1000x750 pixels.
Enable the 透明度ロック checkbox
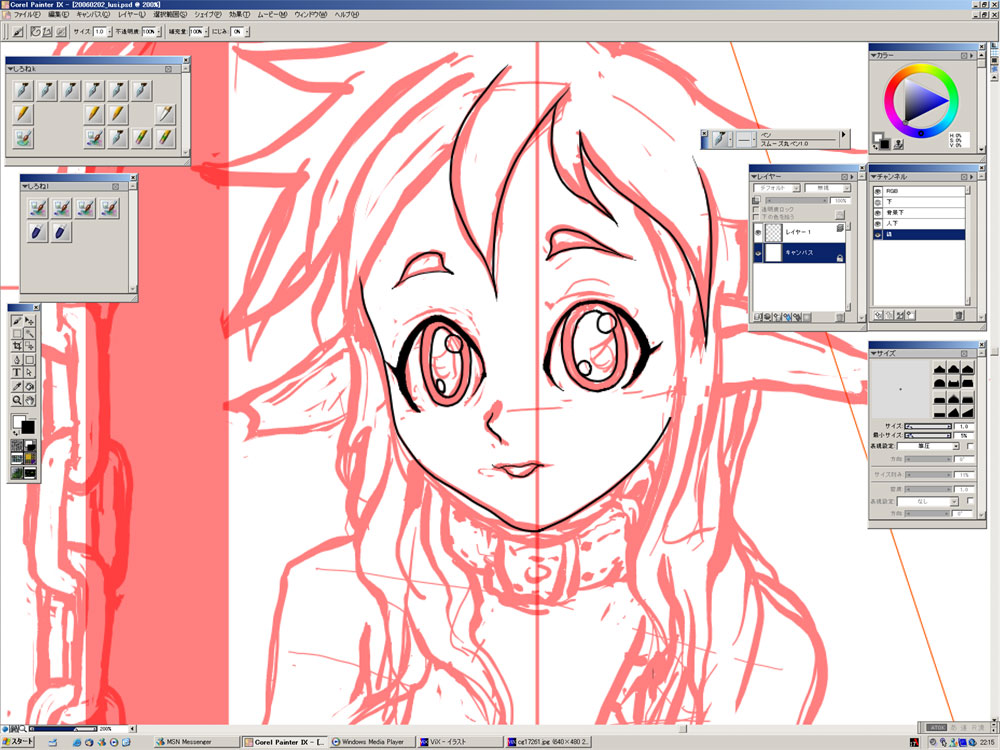coord(756,209)
